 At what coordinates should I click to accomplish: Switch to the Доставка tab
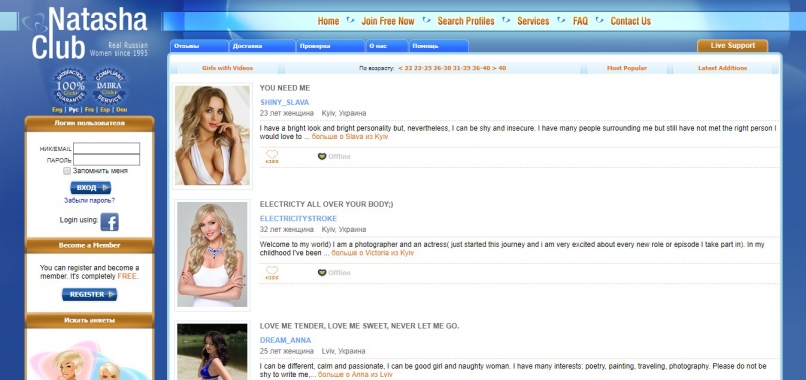point(262,46)
